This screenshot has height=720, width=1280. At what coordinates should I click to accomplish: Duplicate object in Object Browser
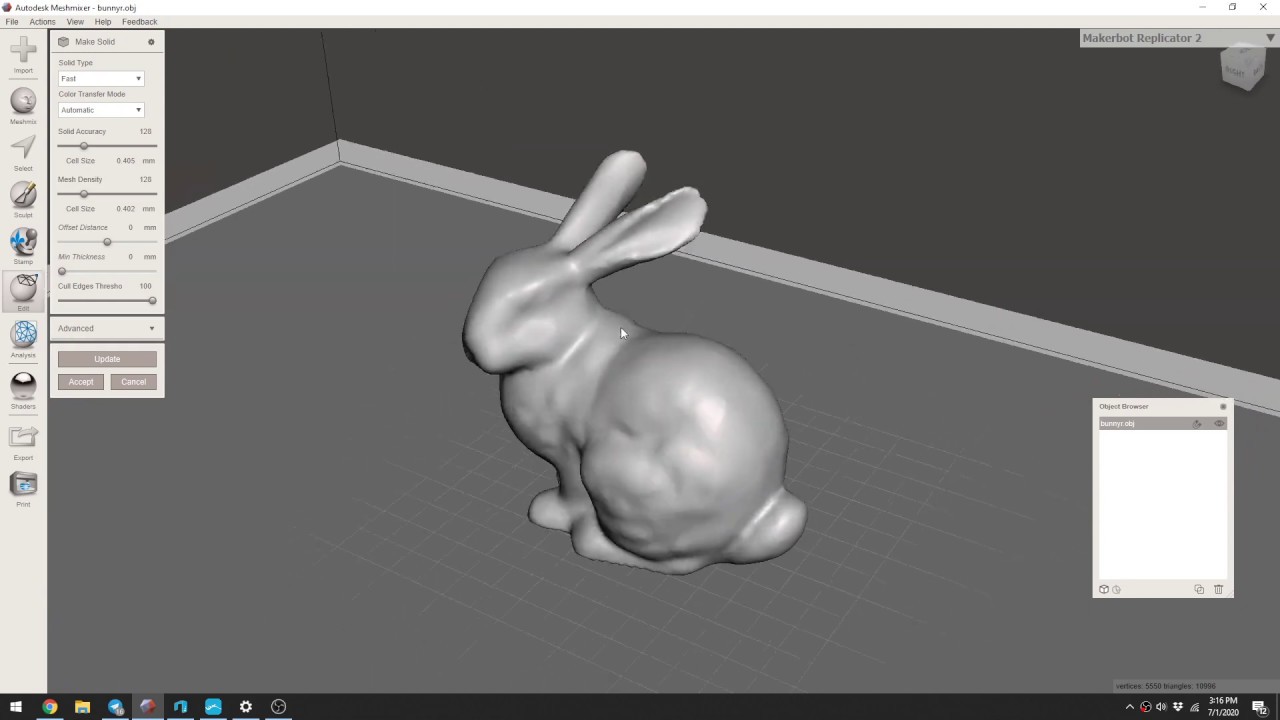point(1199,589)
